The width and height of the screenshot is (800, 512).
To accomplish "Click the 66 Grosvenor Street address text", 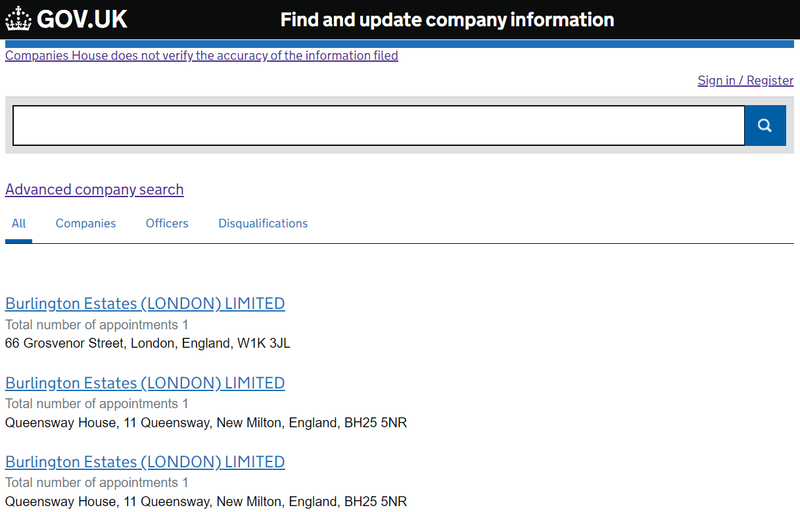I will 147,343.
